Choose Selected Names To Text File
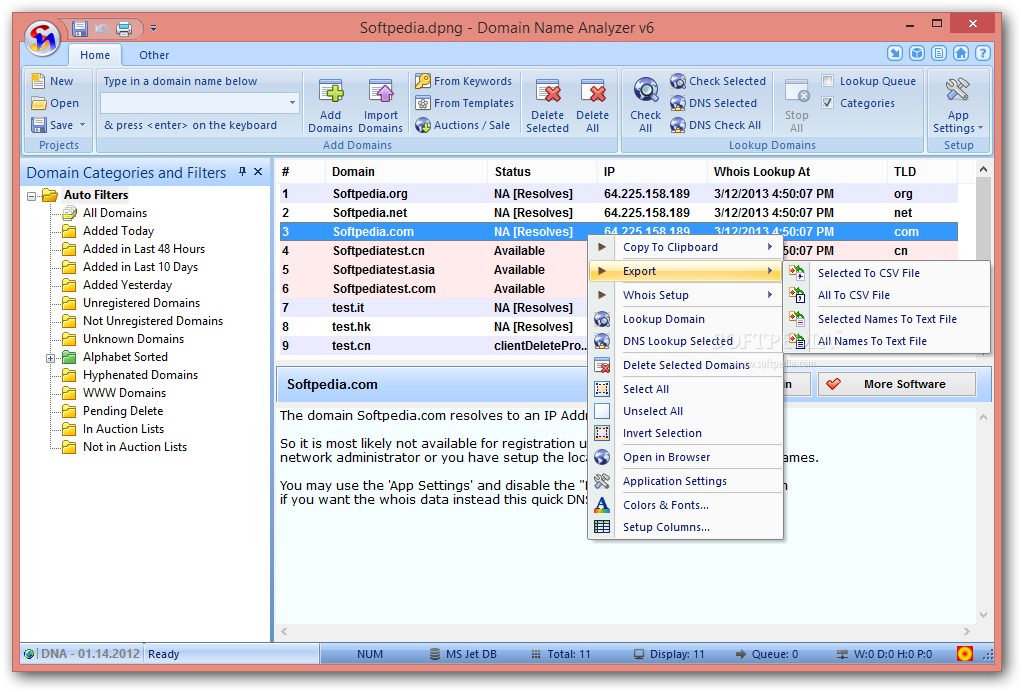1022x692 pixels. (x=887, y=319)
